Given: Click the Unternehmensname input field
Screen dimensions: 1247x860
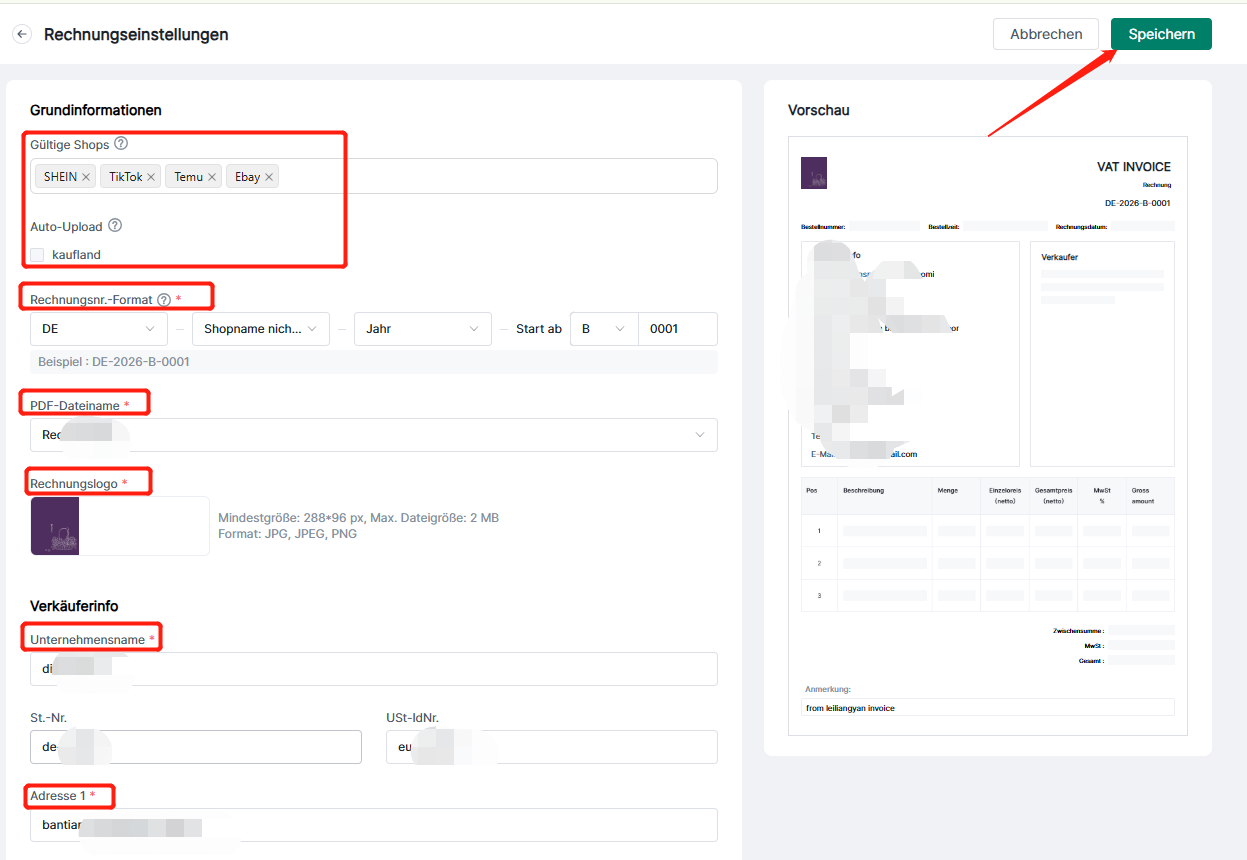Looking at the screenshot, I should (x=373, y=669).
